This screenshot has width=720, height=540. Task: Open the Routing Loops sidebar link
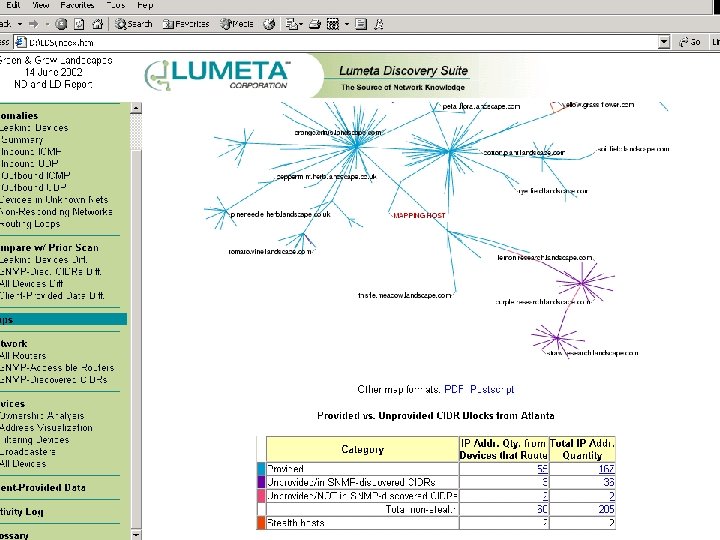point(30,224)
